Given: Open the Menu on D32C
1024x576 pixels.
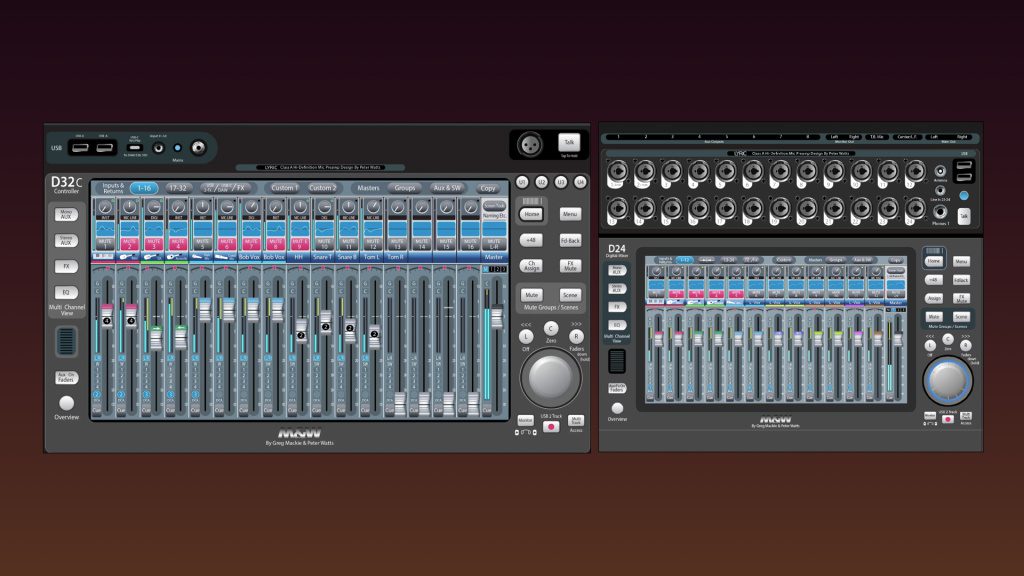Looking at the screenshot, I should pos(570,214).
